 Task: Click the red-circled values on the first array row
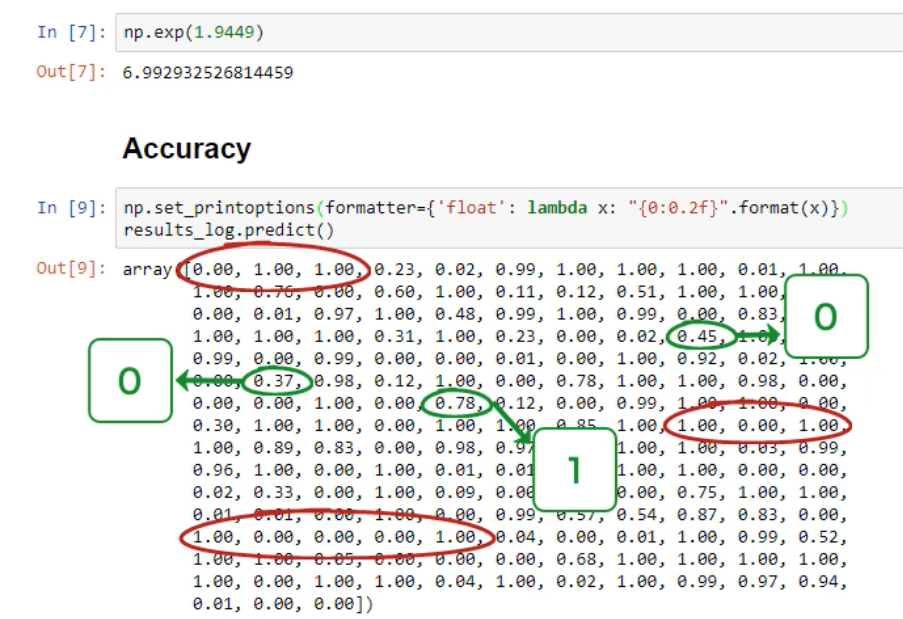(x=278, y=269)
